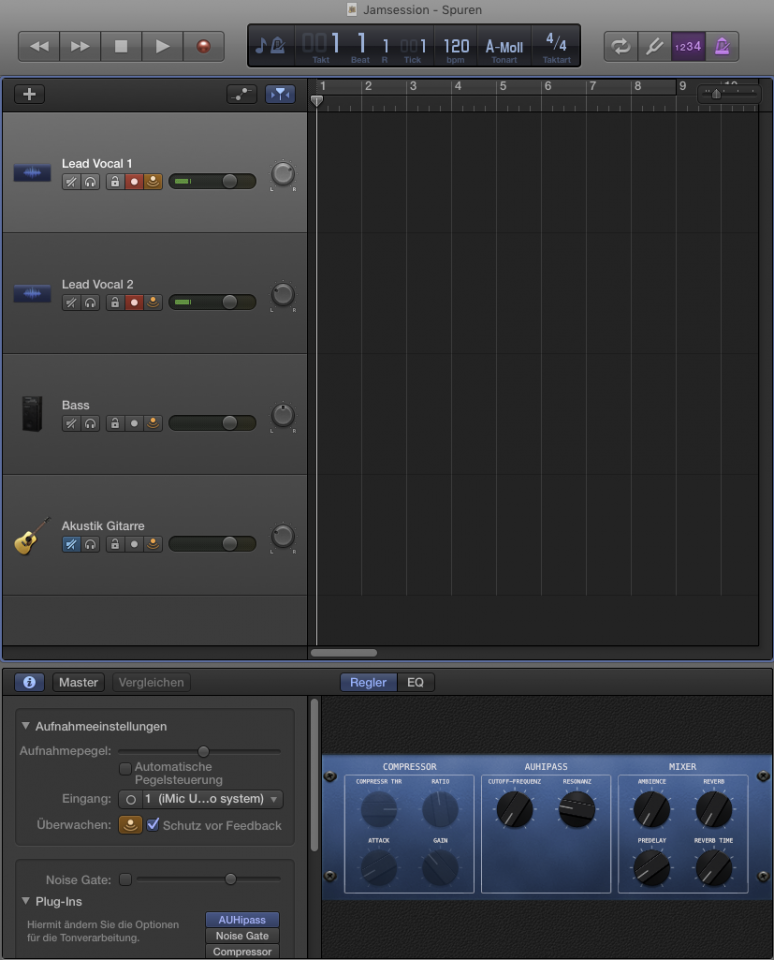774x960 pixels.
Task: Select the Akustik Gitarre guitar icon
Action: [32, 536]
